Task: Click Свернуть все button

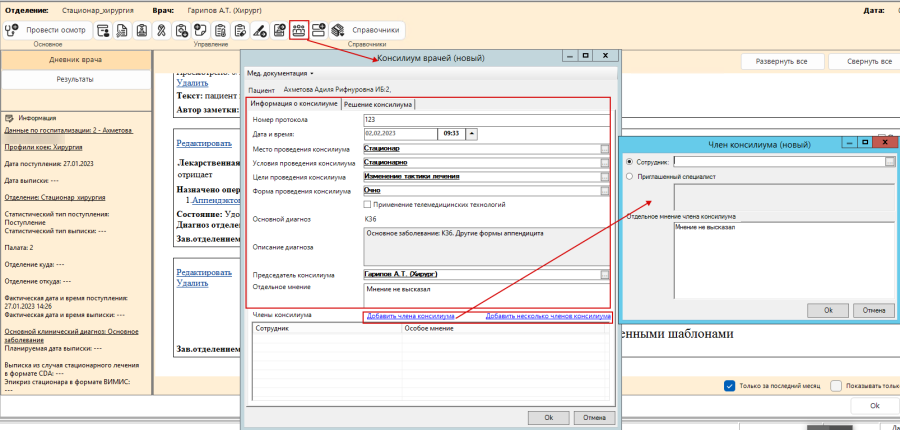Action: pos(867,61)
